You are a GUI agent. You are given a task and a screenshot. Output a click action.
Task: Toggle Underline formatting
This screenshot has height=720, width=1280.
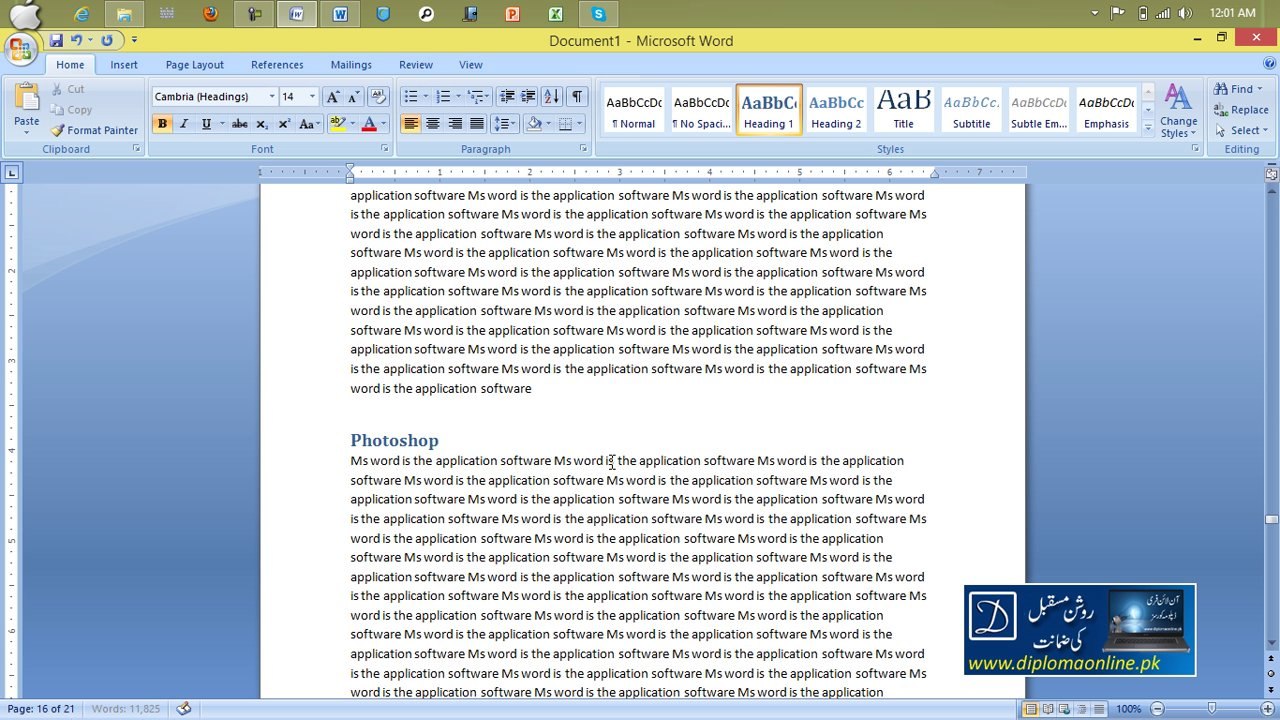coord(206,124)
